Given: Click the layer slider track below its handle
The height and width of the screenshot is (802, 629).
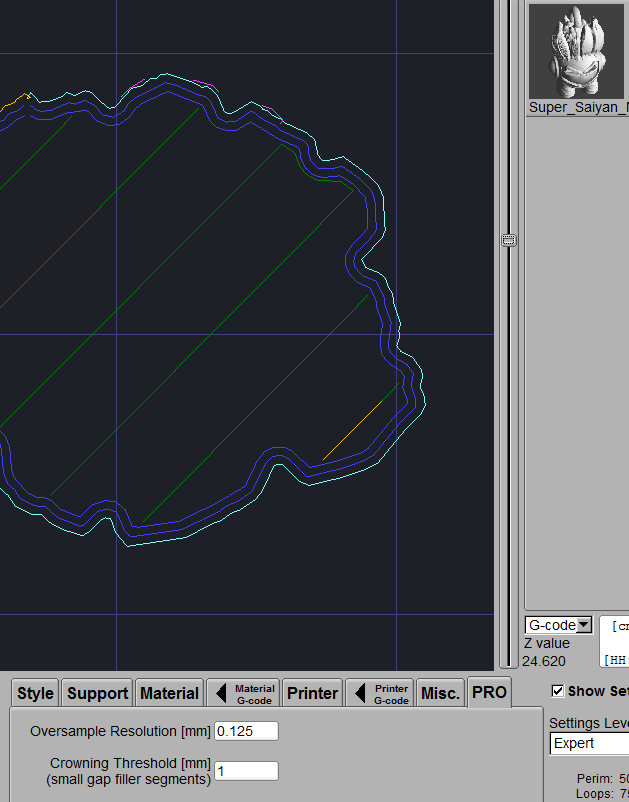Looking at the screenshot, I should (509, 450).
